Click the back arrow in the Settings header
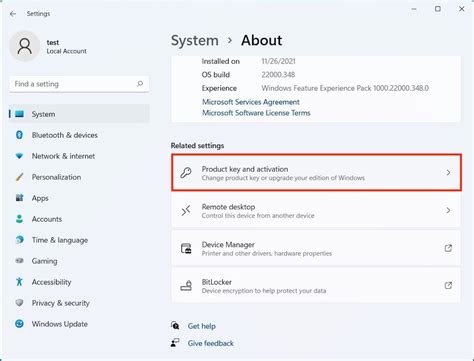The image size is (474, 361). tap(13, 14)
